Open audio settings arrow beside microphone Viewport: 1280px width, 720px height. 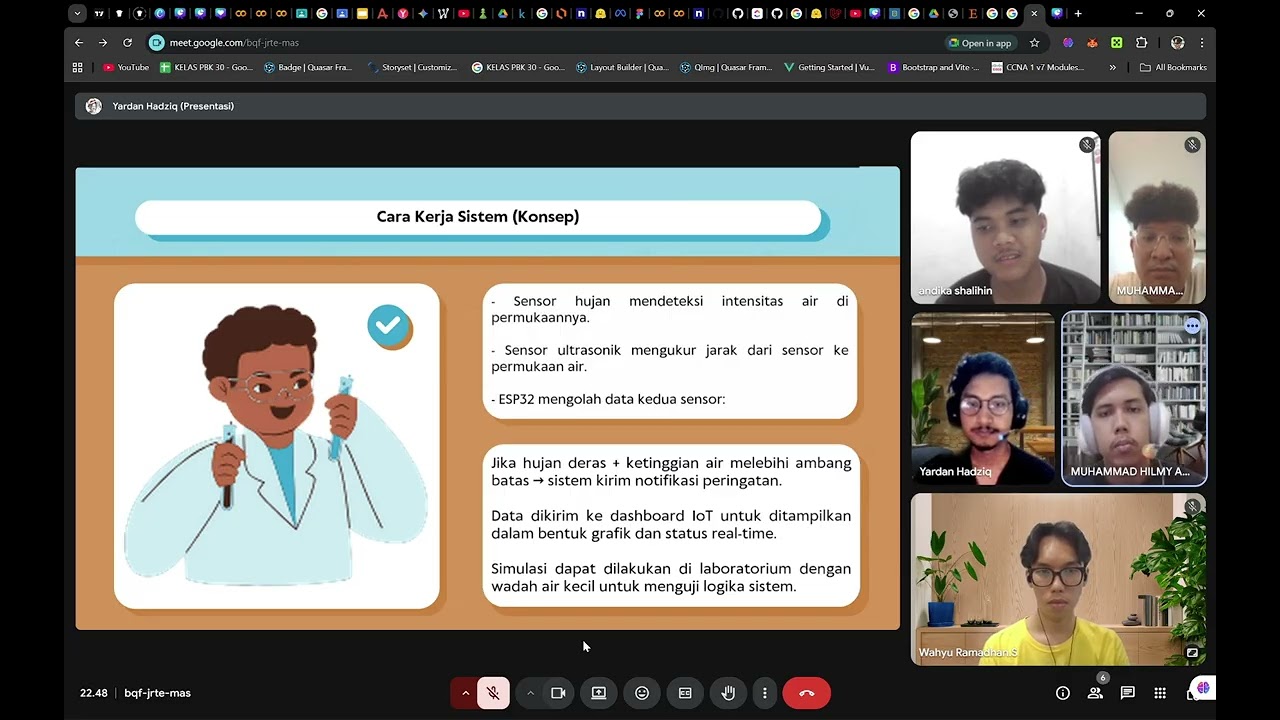tap(465, 693)
